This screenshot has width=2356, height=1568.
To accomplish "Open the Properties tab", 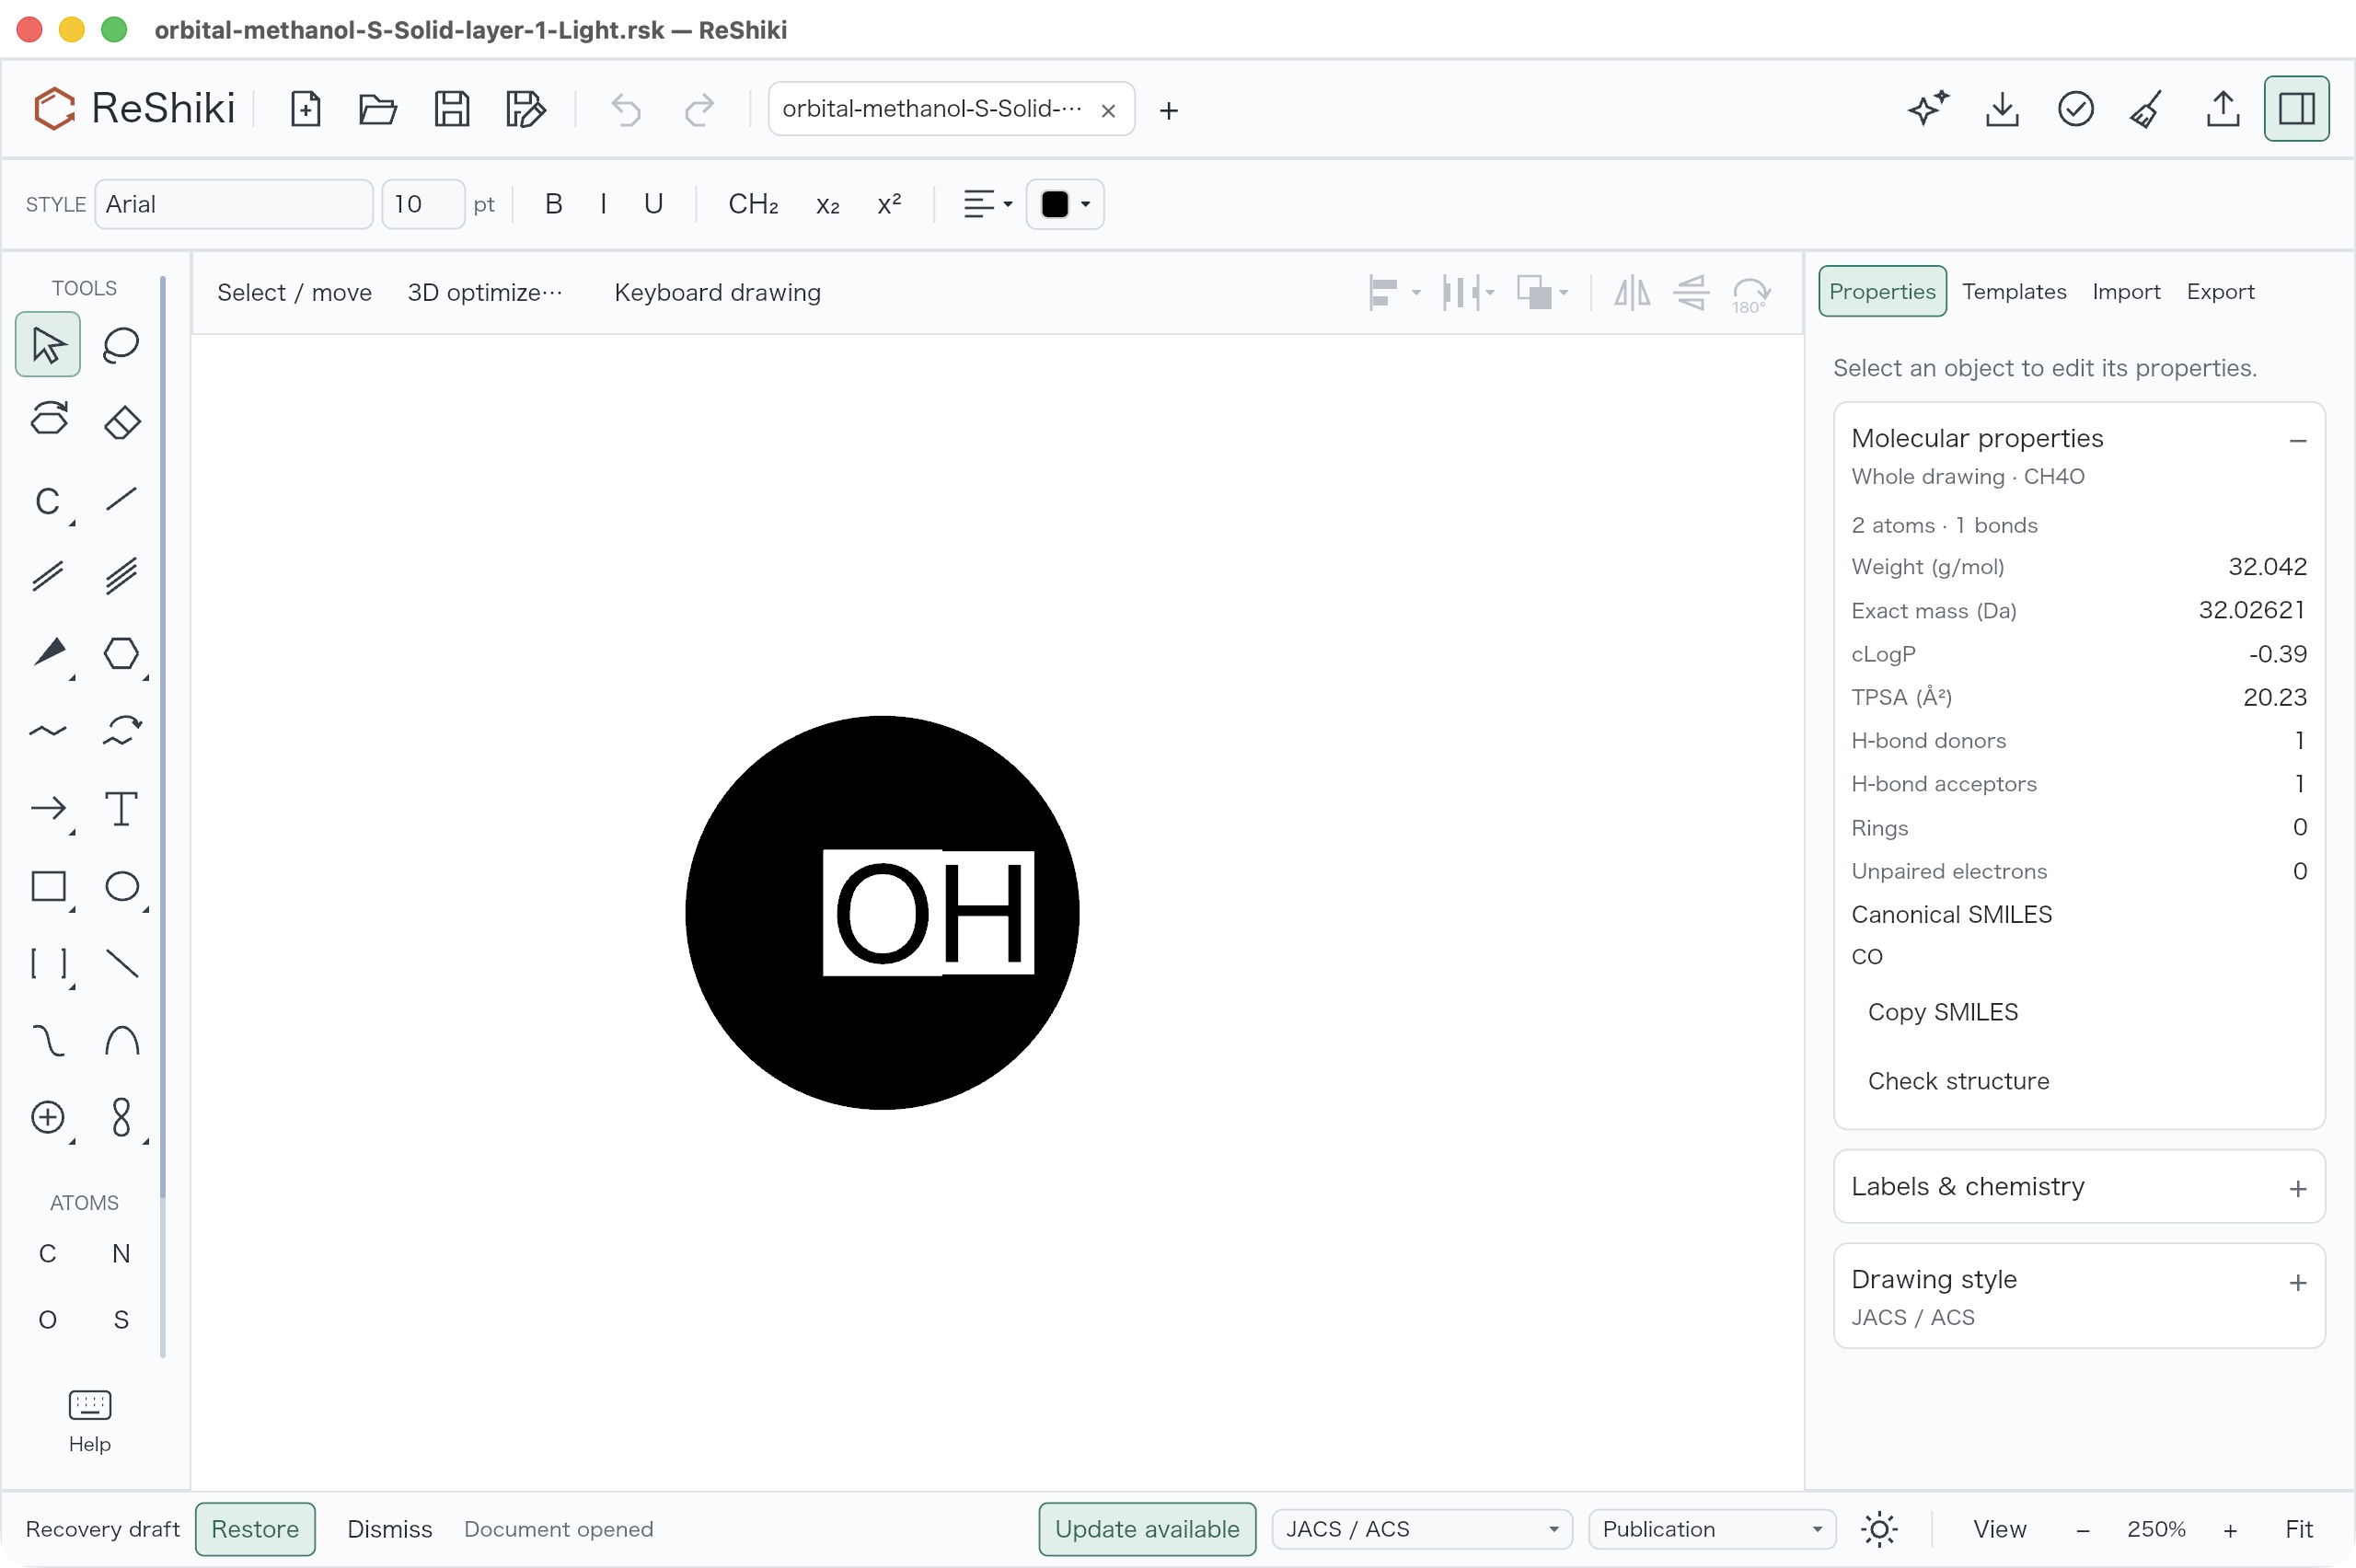I will pyautogui.click(x=1881, y=291).
